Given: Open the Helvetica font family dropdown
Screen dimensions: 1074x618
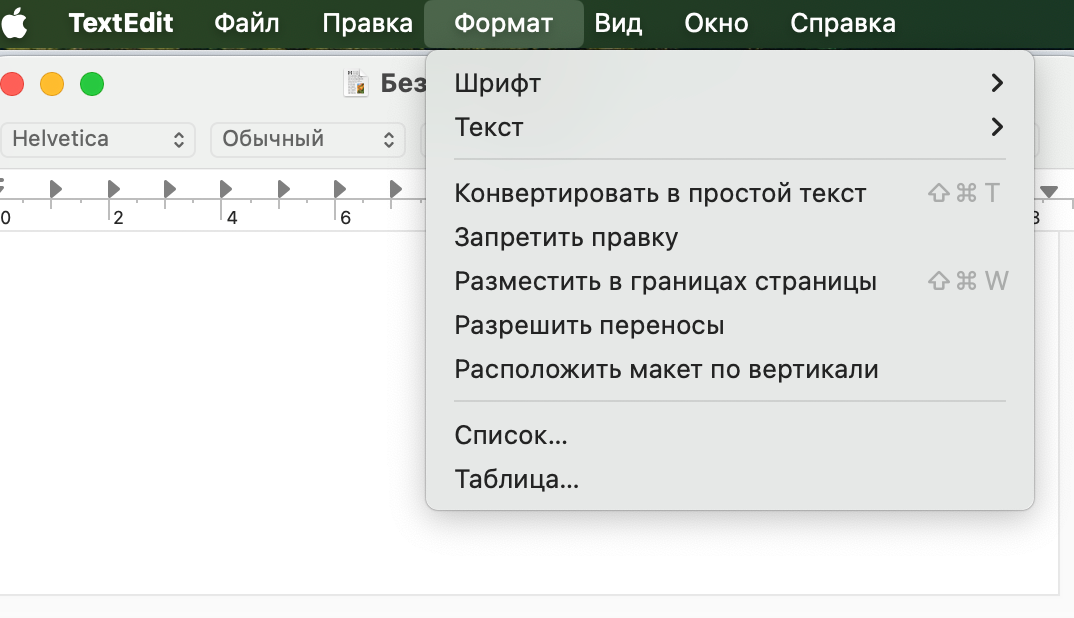Looking at the screenshot, I should tap(97, 140).
